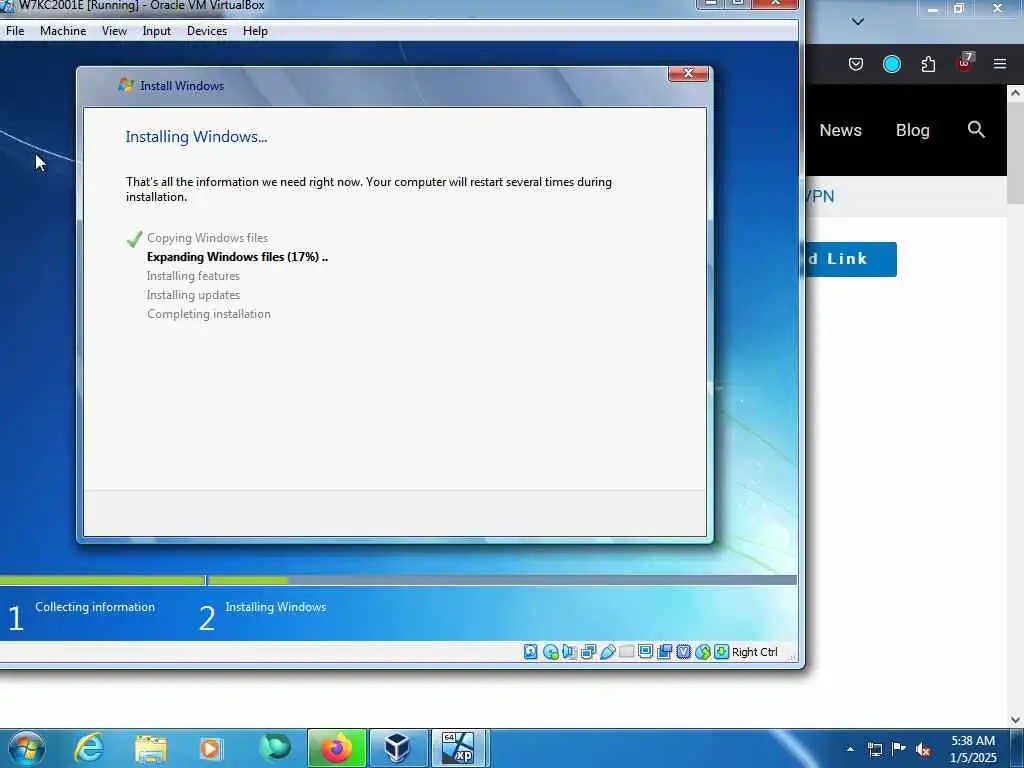Show hidden tray icons arrow
This screenshot has width=1024, height=768.
[x=850, y=749]
